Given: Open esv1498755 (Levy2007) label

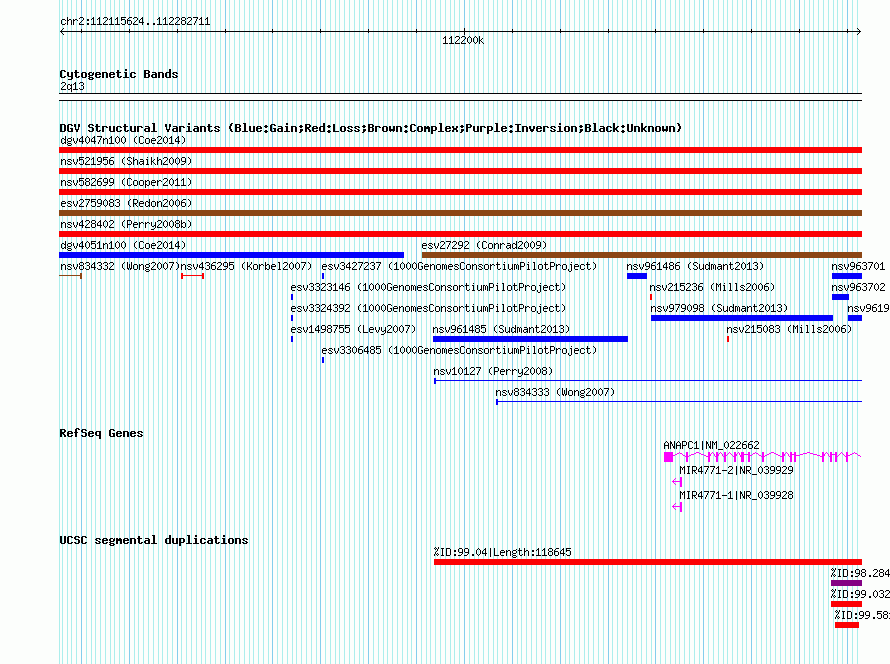Looking at the screenshot, I should click(x=353, y=329).
